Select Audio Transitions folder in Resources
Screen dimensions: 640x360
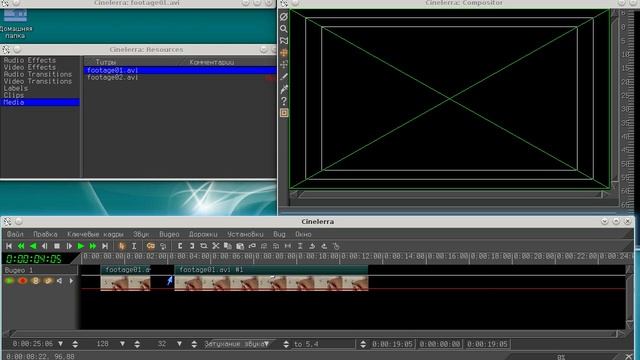(38, 74)
